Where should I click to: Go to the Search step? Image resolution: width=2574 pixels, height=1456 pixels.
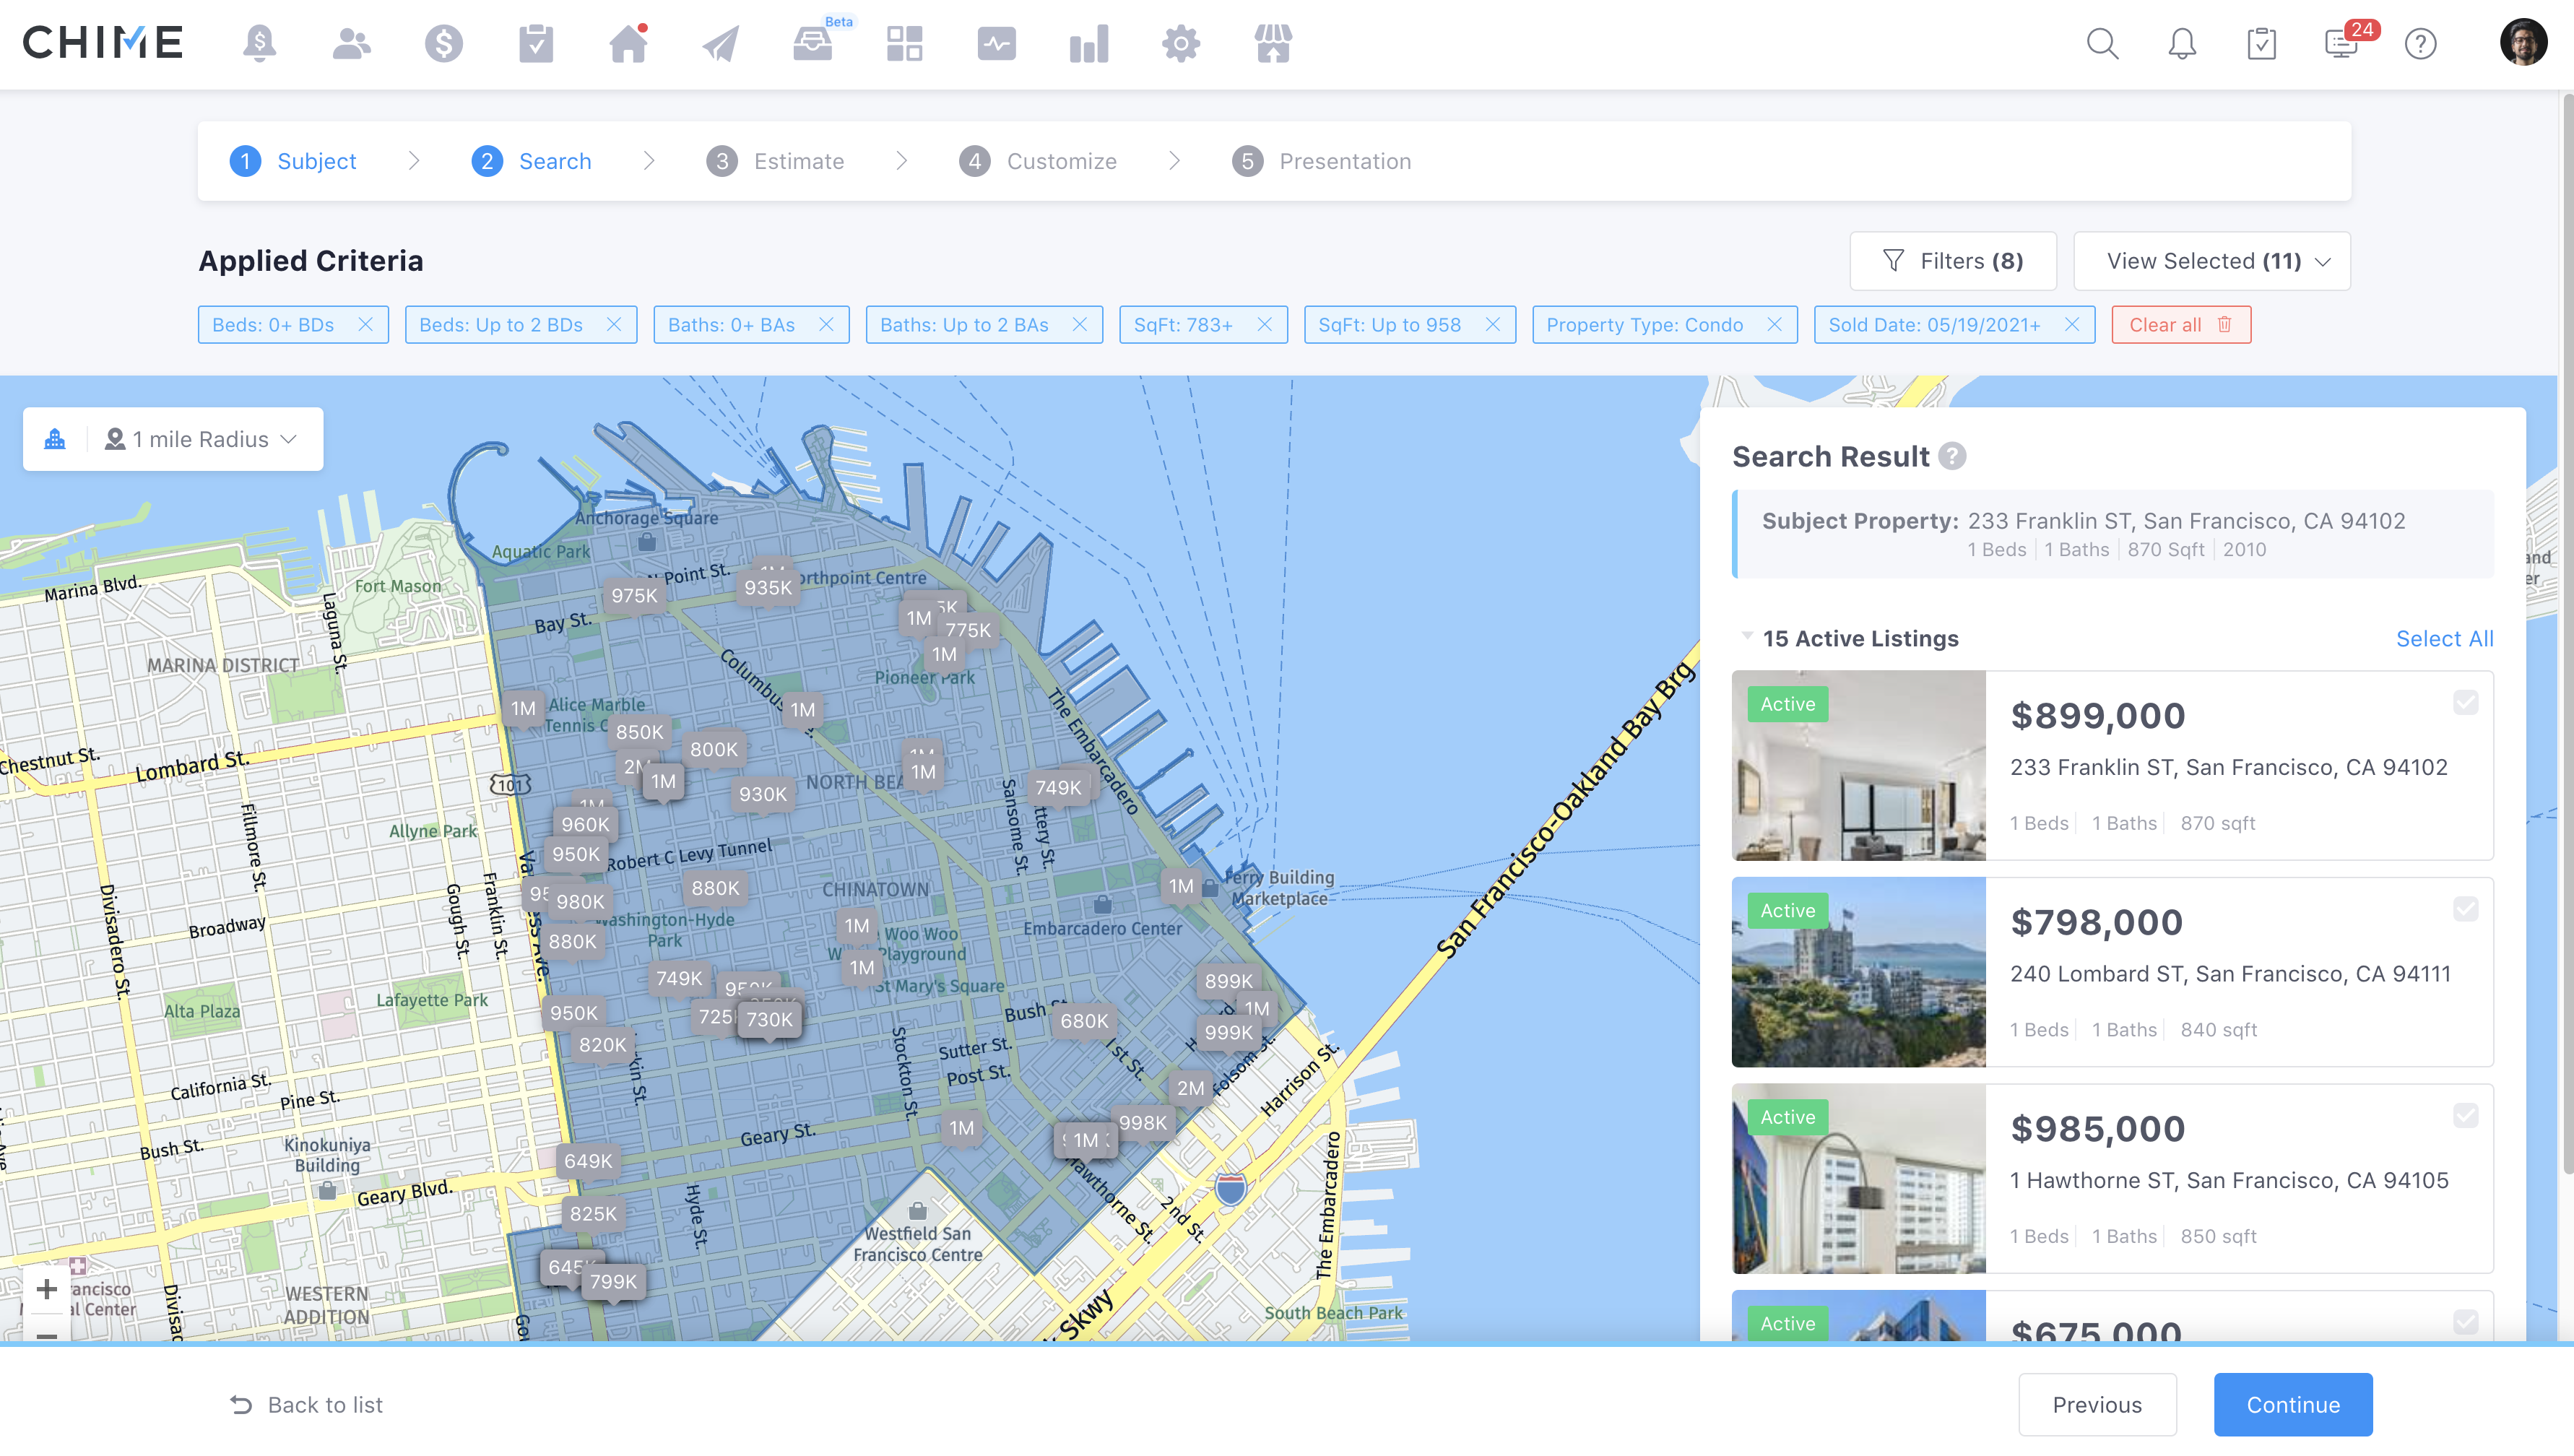531,161
